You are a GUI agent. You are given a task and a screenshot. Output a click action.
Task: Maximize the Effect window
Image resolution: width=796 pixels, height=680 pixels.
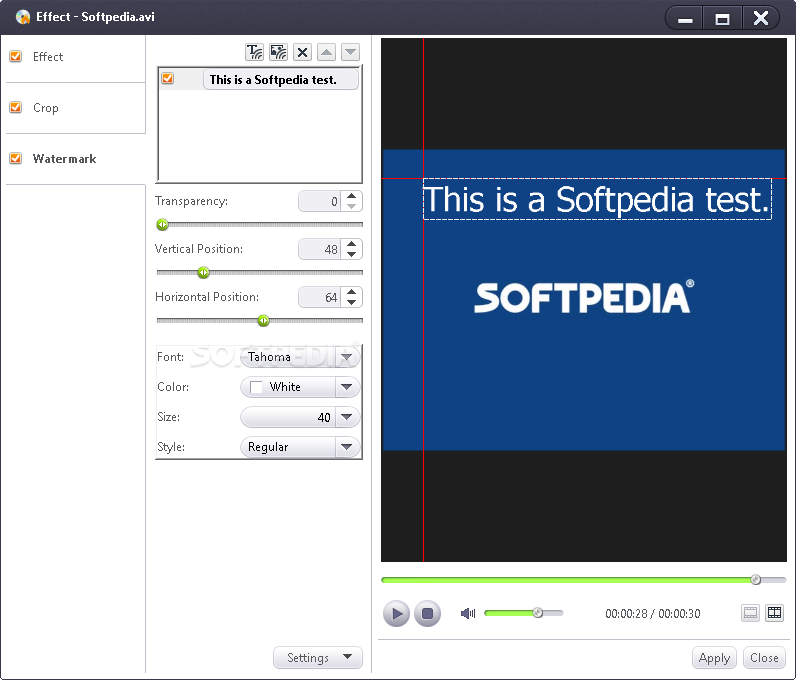point(722,19)
